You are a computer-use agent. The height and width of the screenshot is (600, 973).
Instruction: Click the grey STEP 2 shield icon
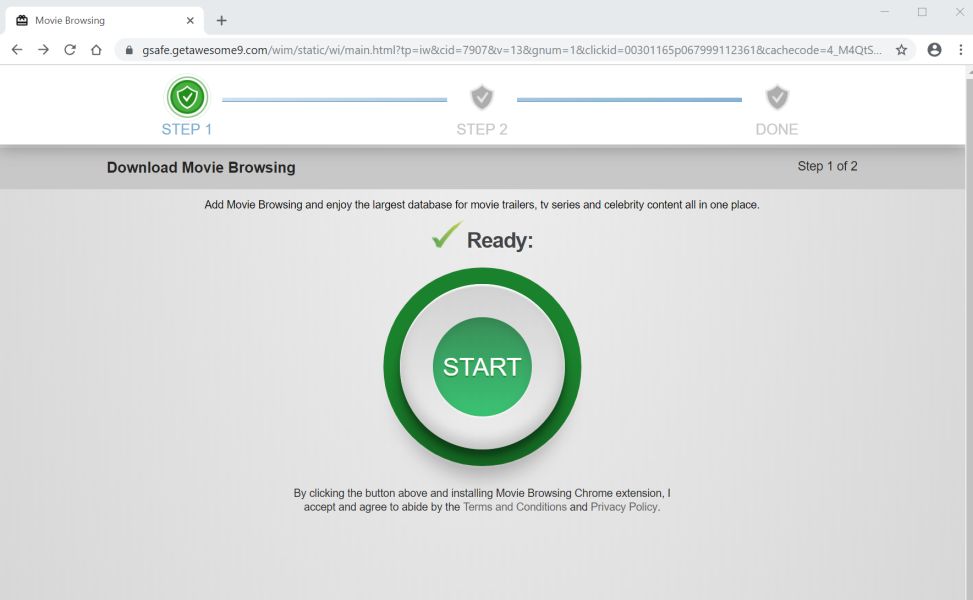point(482,97)
